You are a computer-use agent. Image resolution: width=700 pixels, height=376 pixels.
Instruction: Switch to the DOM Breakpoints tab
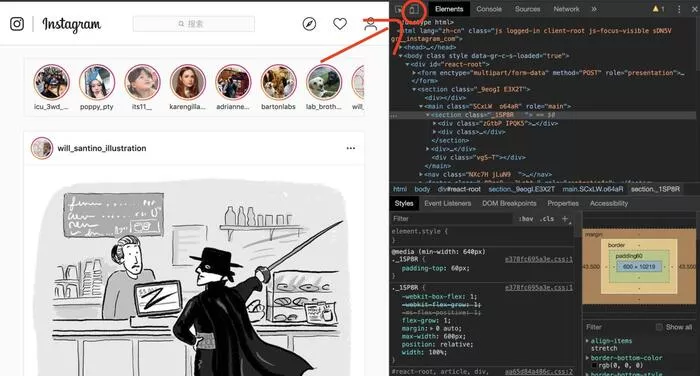pos(509,203)
